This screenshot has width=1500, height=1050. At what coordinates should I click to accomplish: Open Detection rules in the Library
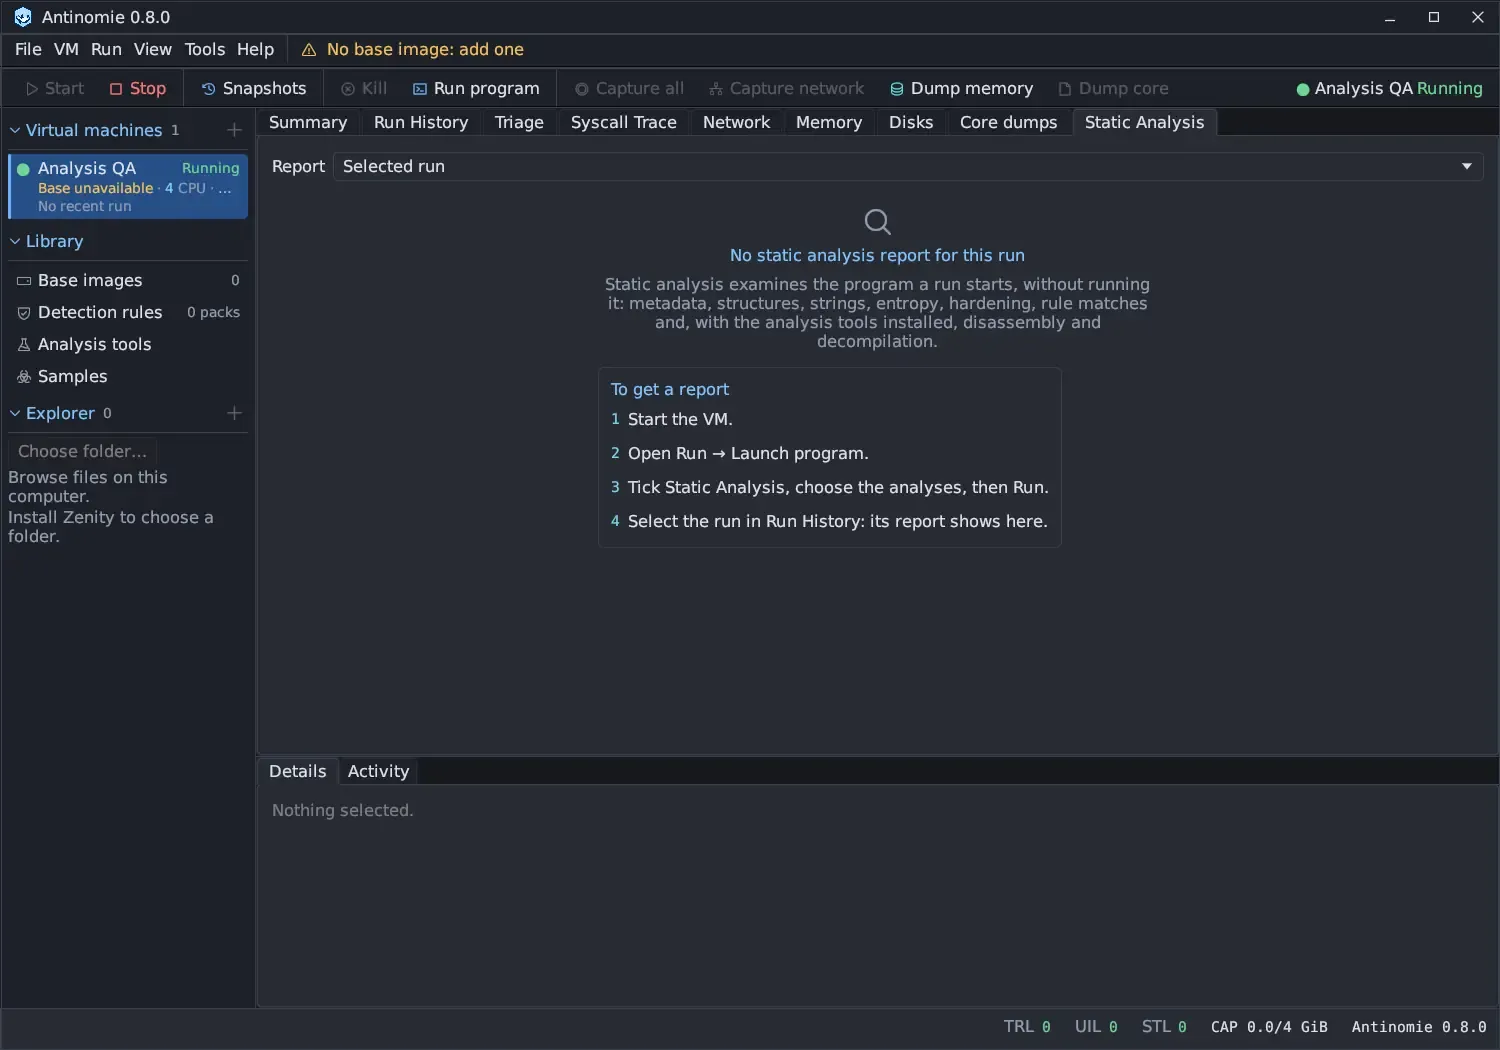128,312
